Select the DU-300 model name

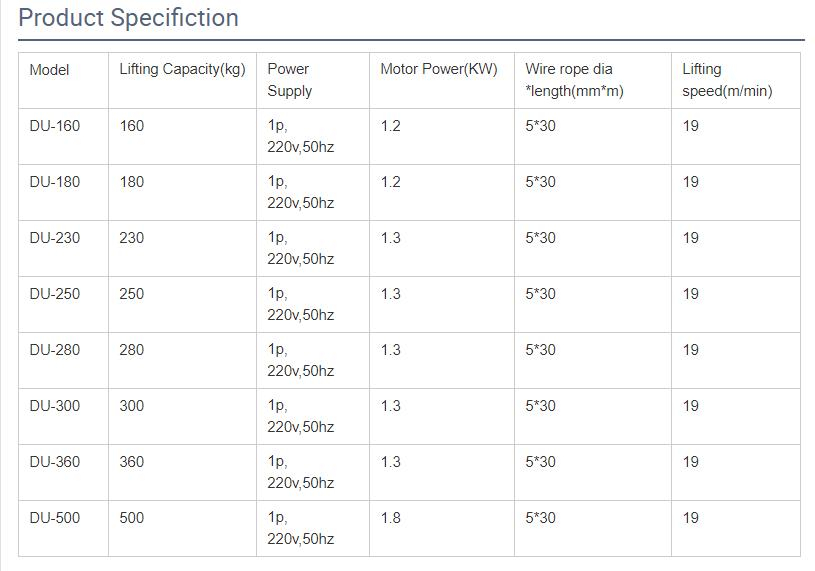[55, 406]
